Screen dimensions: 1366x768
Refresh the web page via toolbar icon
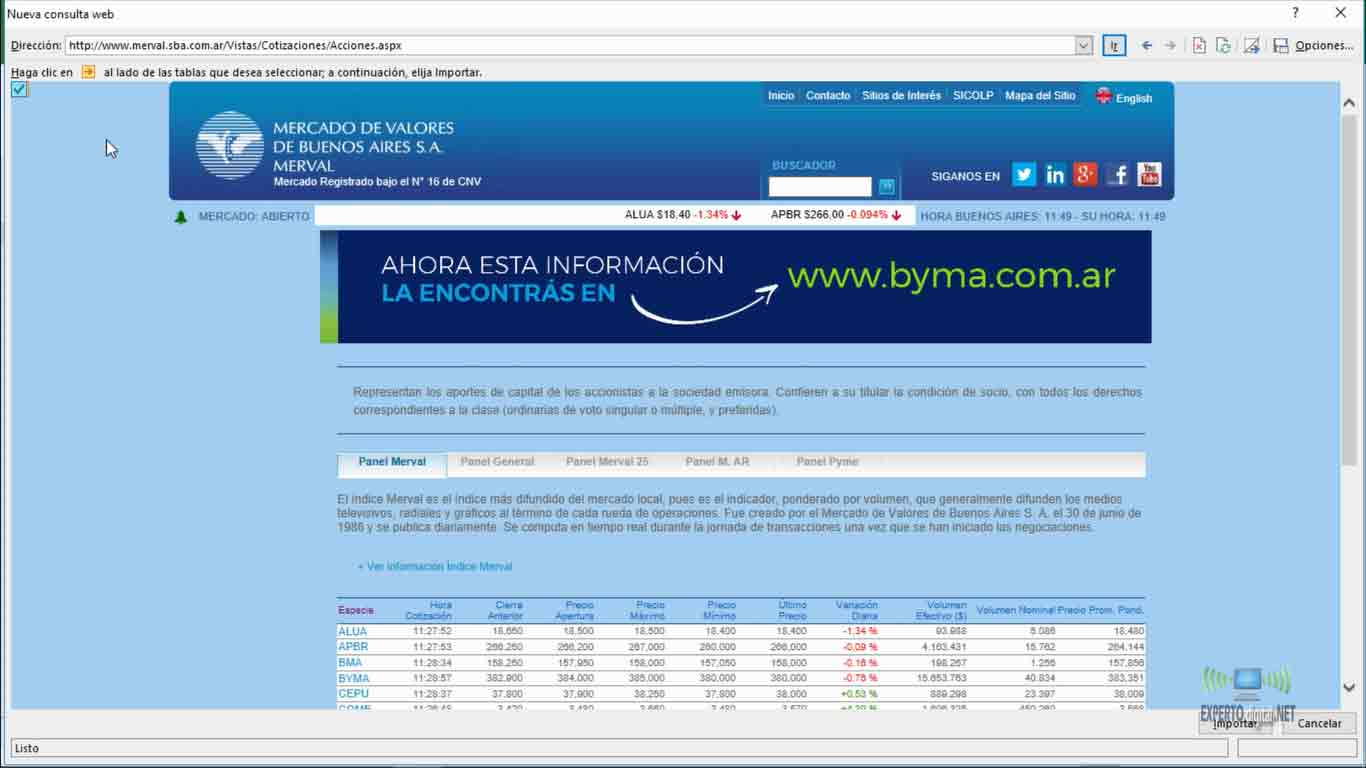(1223, 45)
